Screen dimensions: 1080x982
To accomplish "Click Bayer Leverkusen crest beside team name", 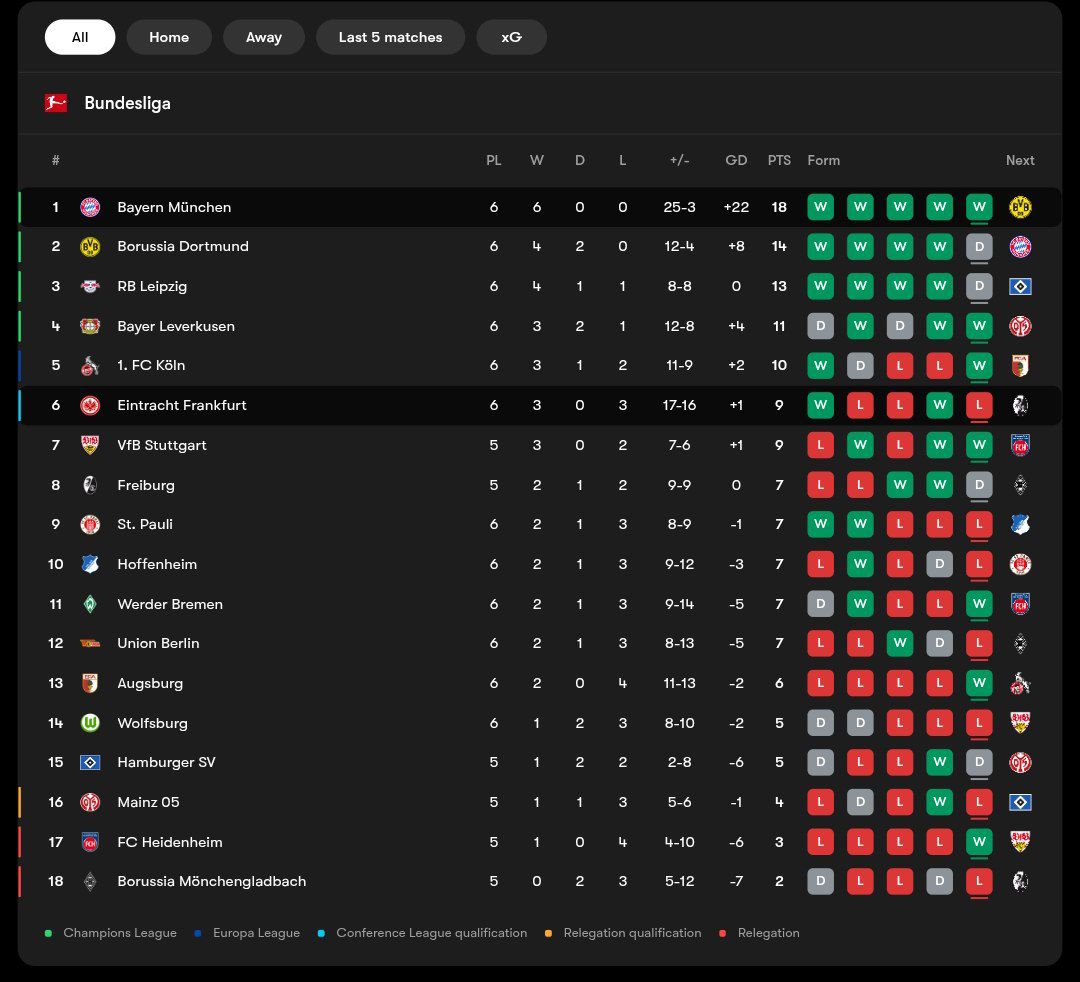I will click(x=90, y=326).
